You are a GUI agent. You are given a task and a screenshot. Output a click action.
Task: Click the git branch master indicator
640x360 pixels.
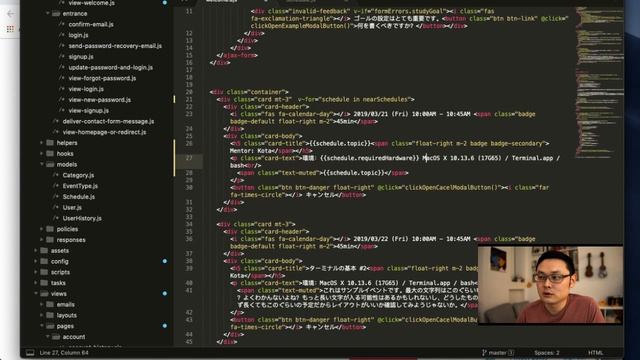pyautogui.click(x=498, y=353)
